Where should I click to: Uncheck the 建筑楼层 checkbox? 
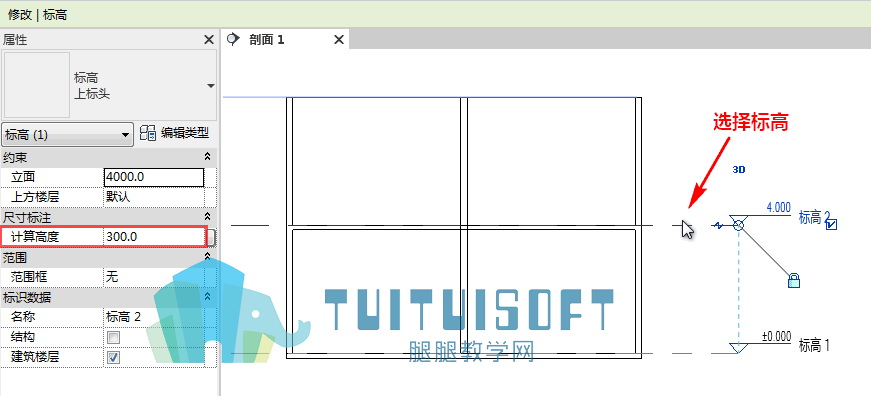tap(113, 357)
